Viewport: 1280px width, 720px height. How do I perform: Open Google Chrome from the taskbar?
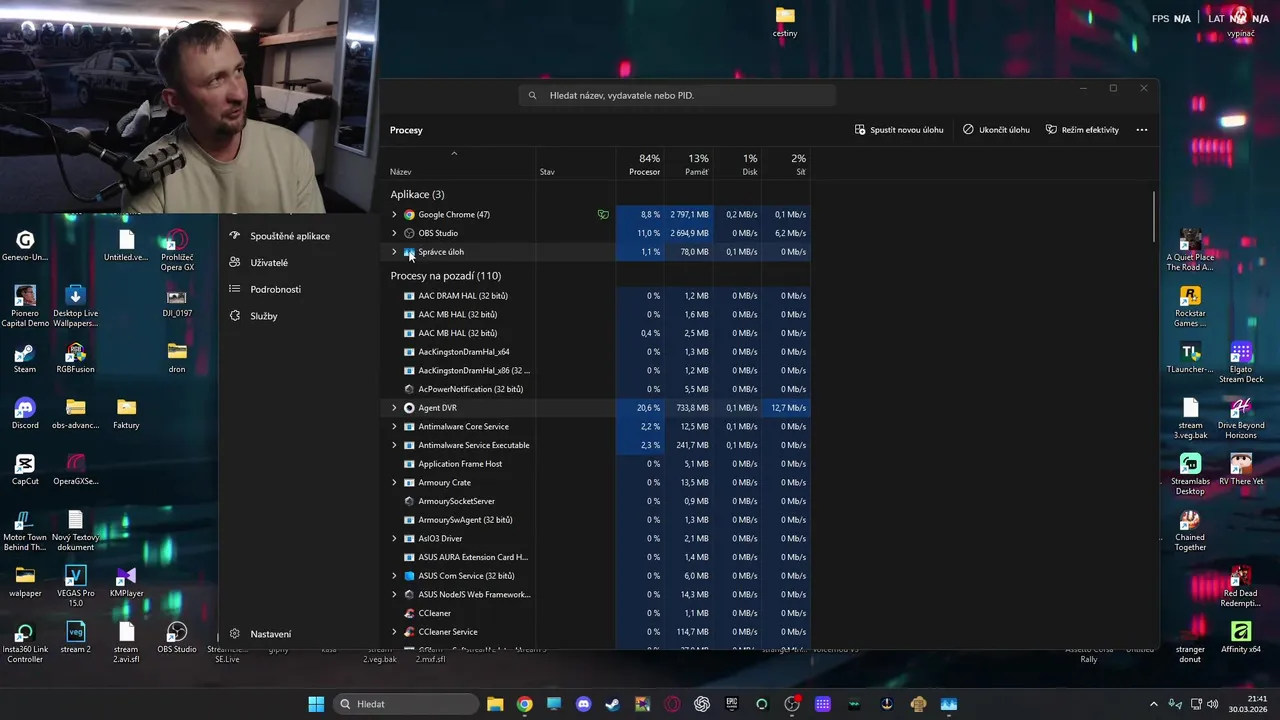(524, 704)
